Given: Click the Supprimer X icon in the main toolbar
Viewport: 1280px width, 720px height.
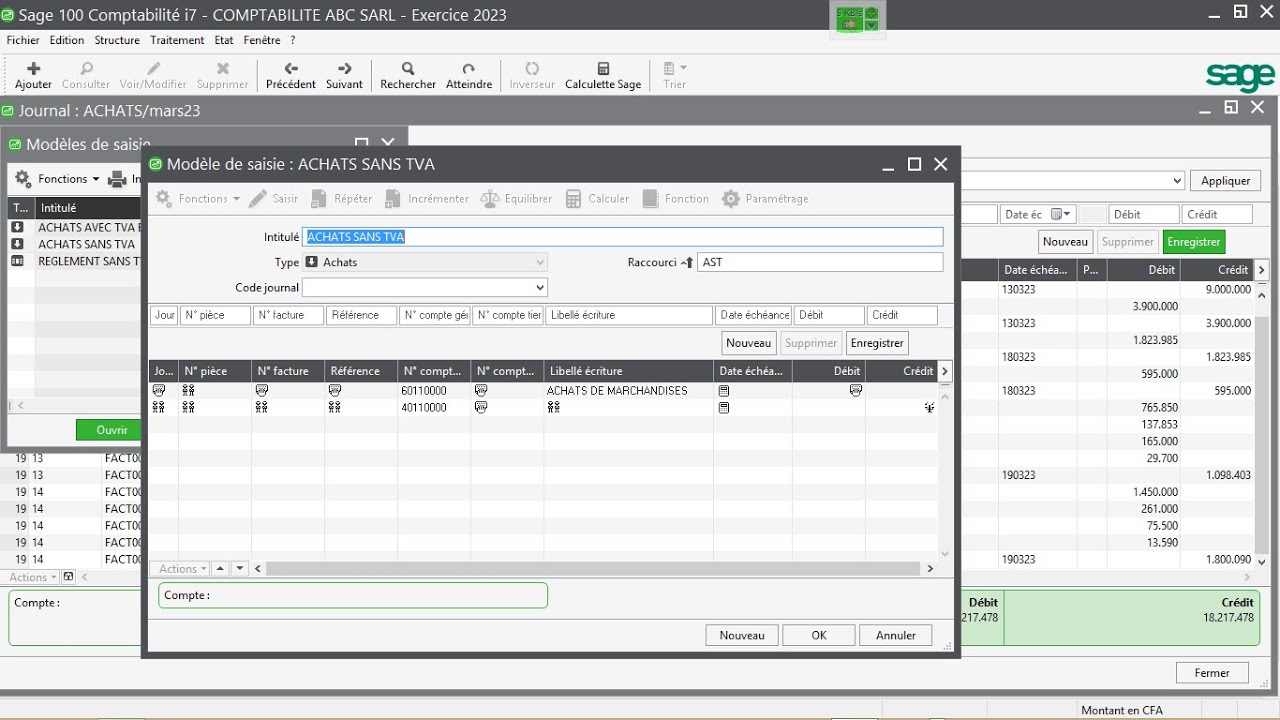Looking at the screenshot, I should [222, 69].
